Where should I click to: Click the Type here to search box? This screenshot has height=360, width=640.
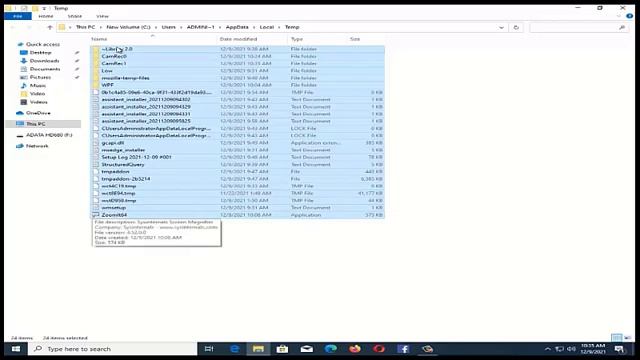pyautogui.click(x=113, y=349)
